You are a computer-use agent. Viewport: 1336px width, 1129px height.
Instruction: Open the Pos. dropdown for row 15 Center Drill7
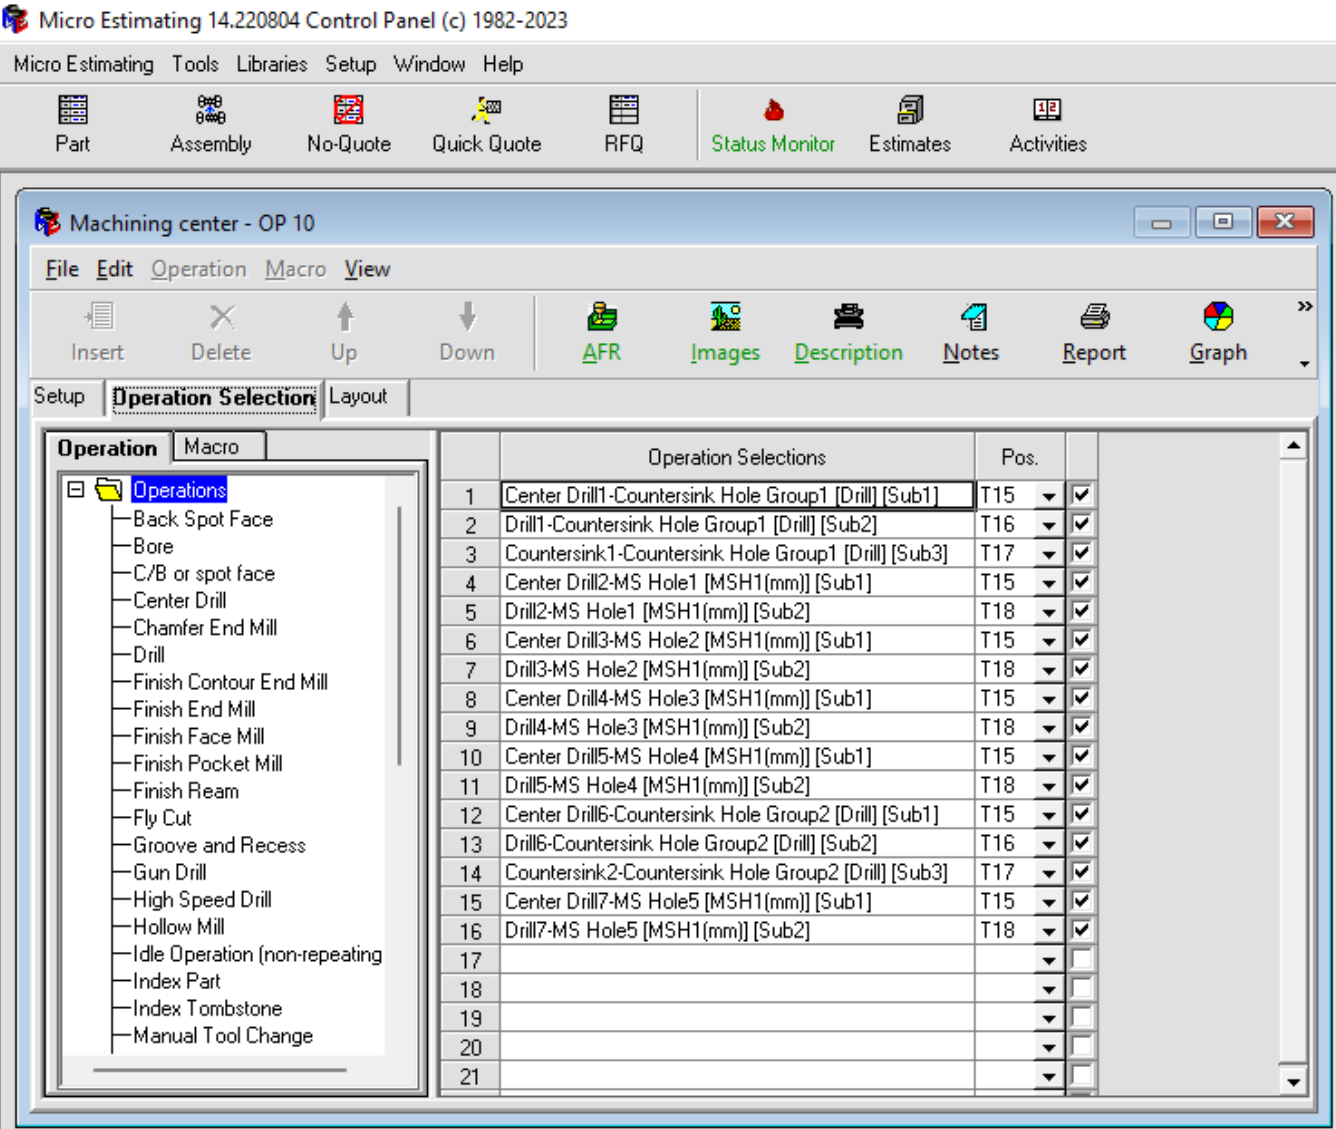1049,902
